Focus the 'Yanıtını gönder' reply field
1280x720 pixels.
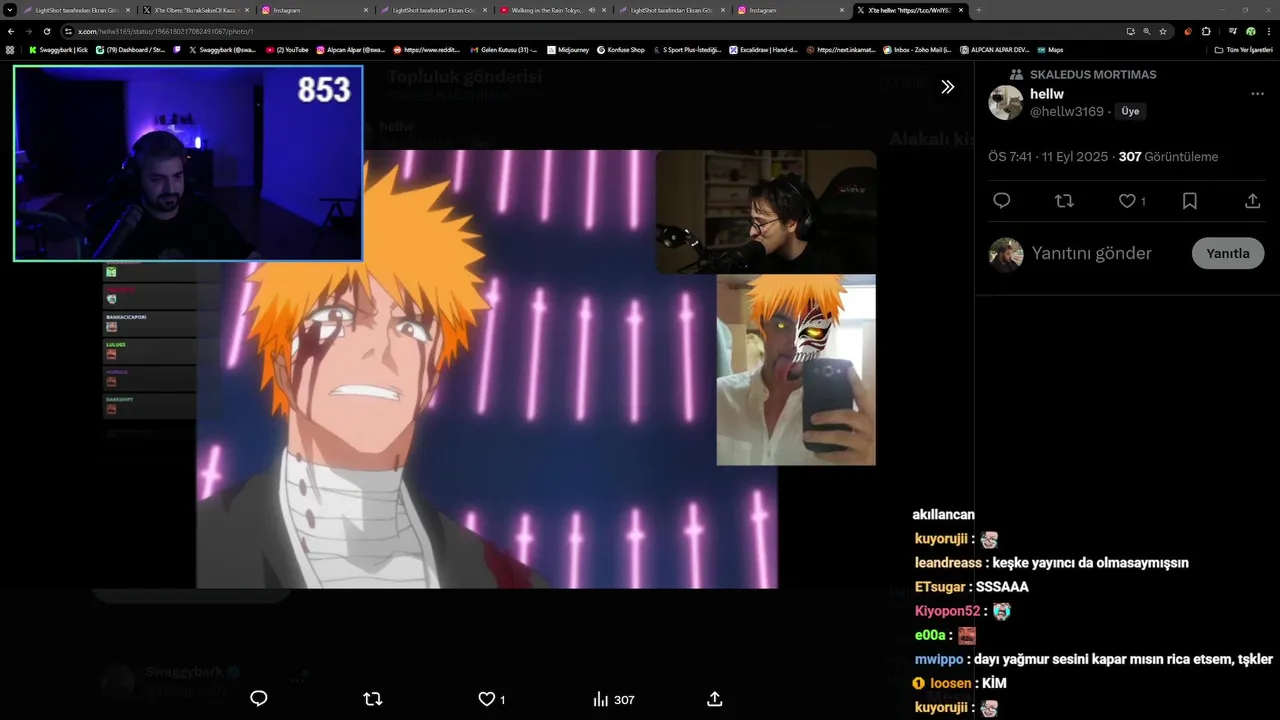point(1091,254)
